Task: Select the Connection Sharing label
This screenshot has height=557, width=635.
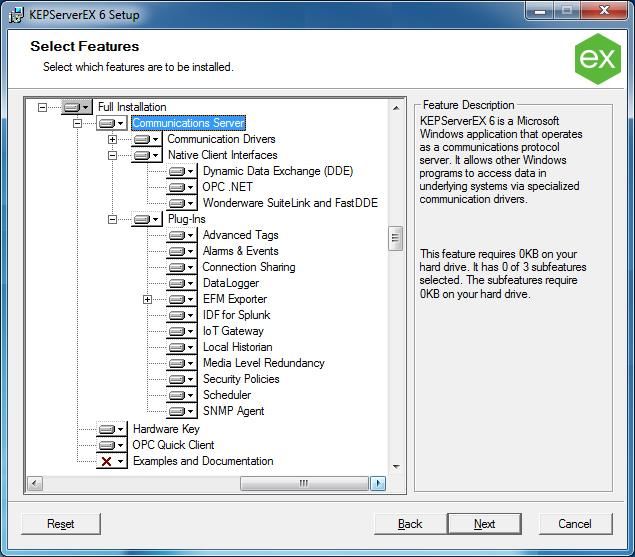Action: tap(249, 267)
